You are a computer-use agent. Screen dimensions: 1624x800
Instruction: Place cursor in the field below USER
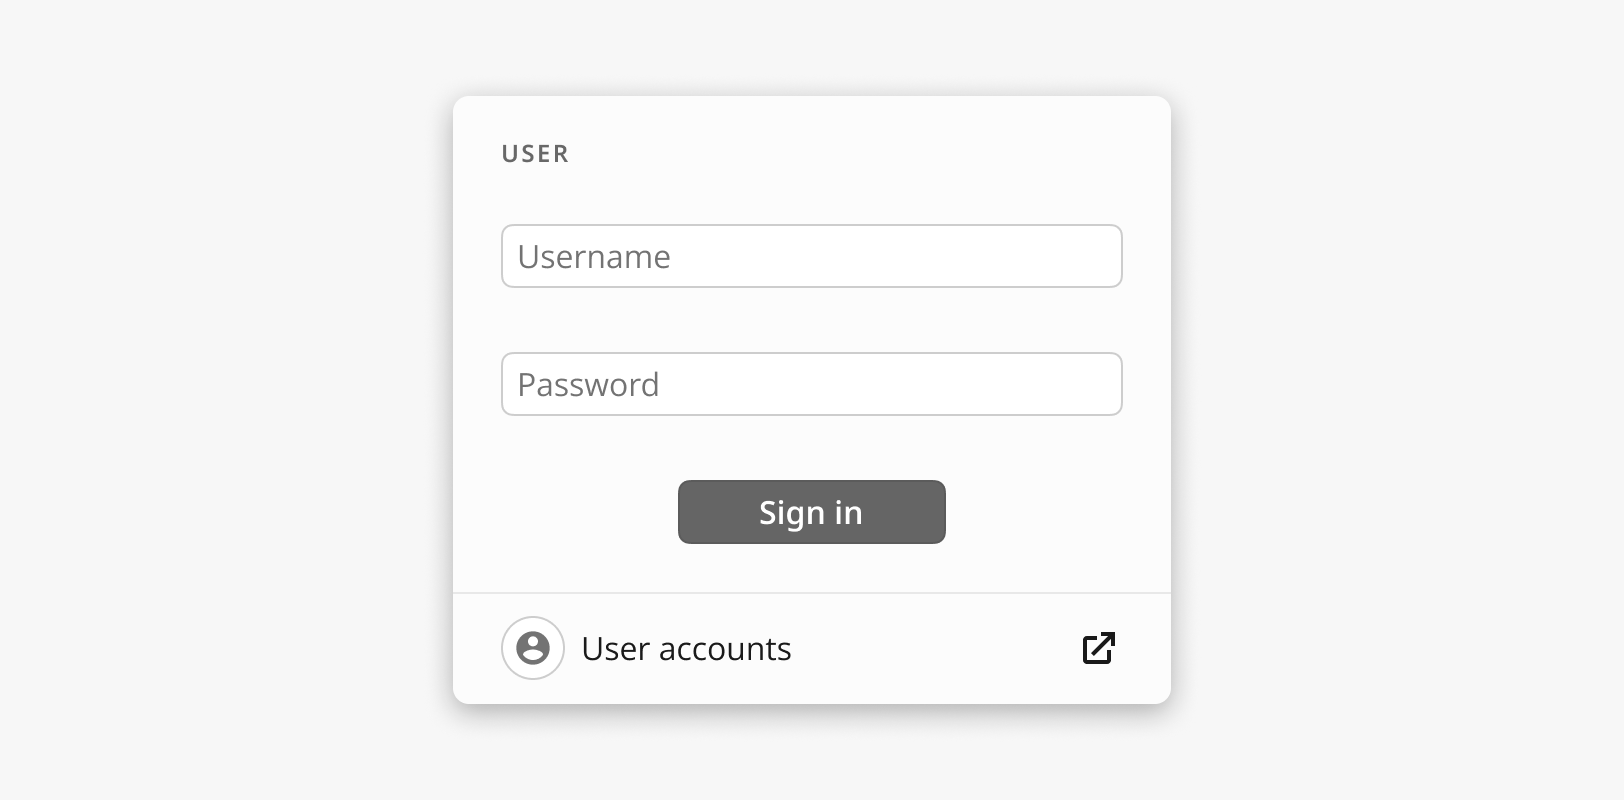tap(811, 256)
